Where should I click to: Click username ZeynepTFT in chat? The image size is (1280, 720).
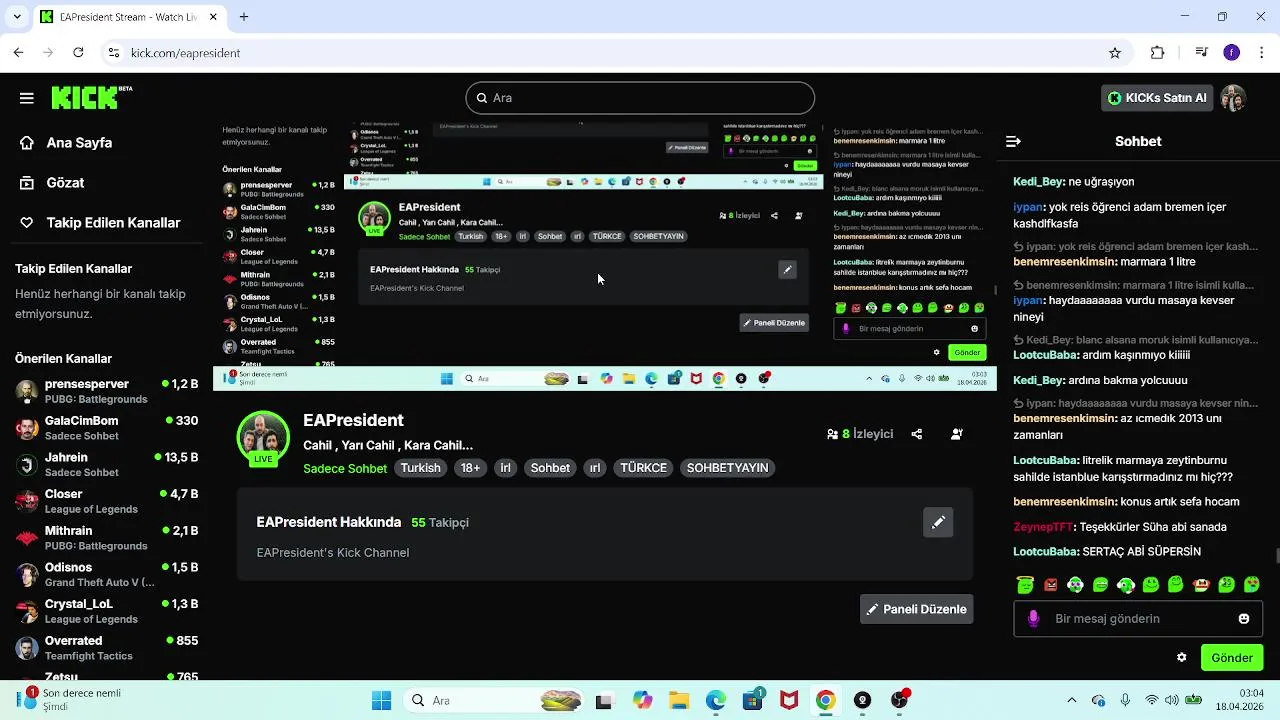(1043, 527)
